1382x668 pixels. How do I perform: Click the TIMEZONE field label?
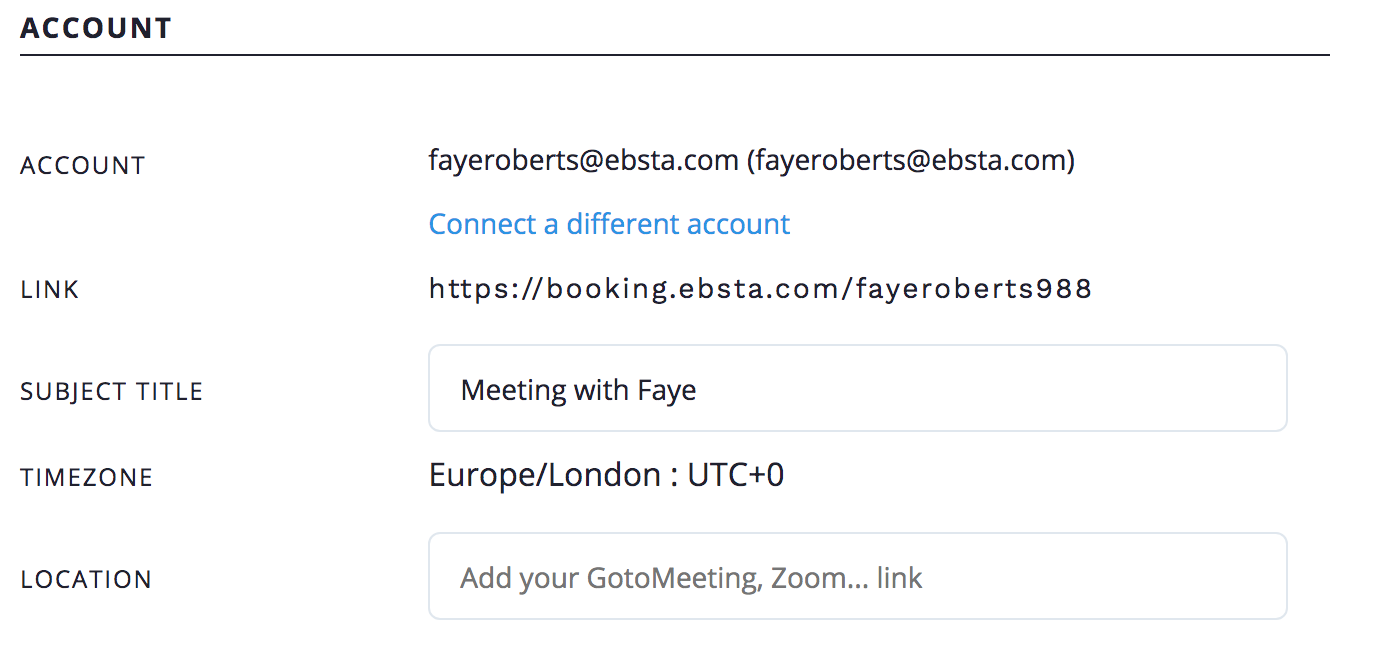87,478
